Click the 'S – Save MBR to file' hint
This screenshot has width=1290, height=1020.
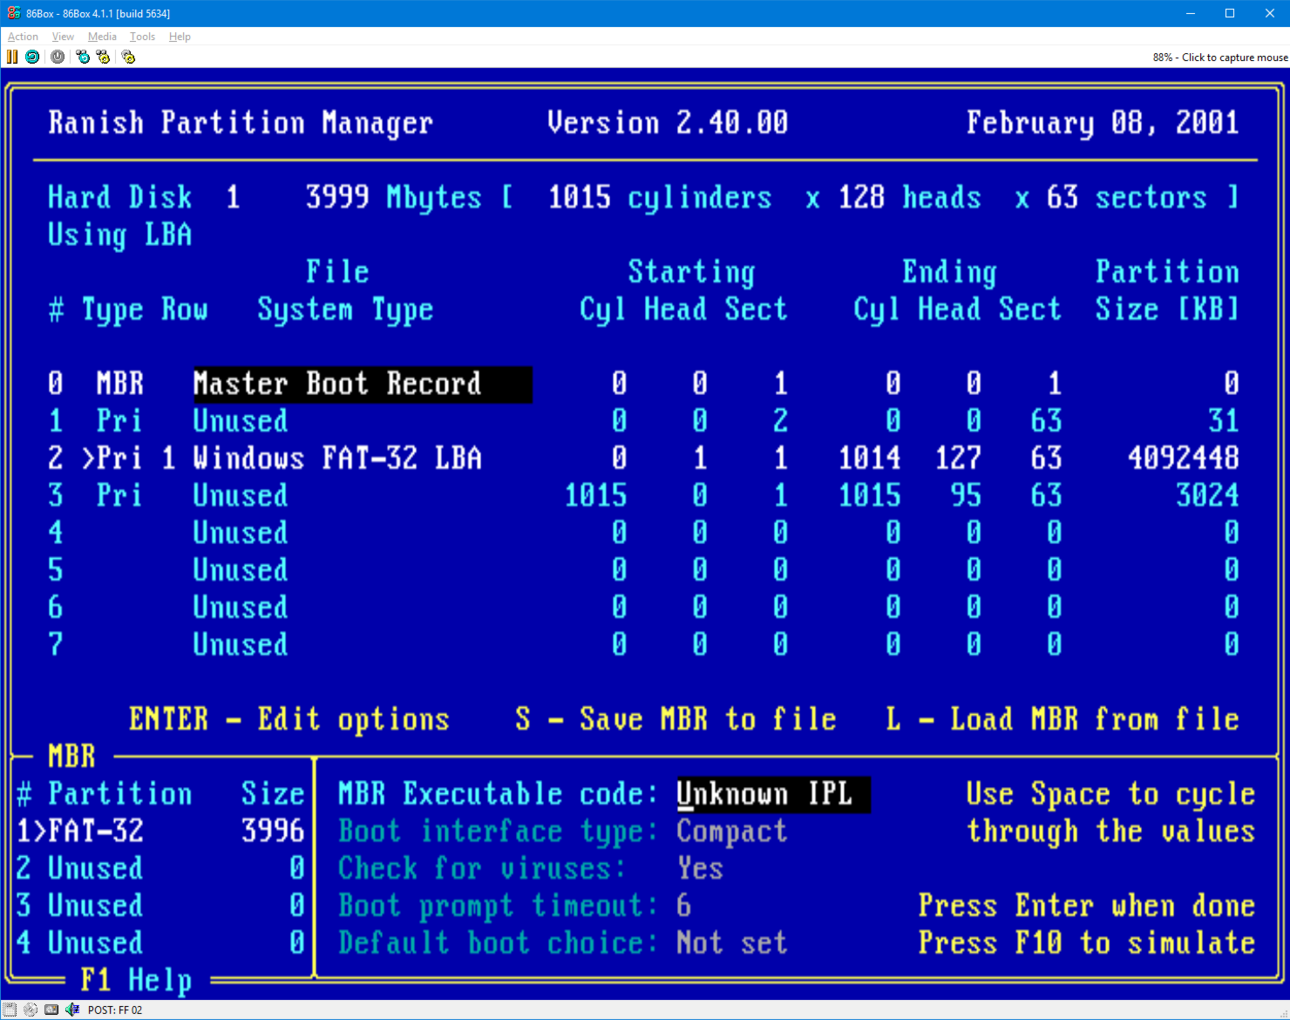[x=676, y=720]
